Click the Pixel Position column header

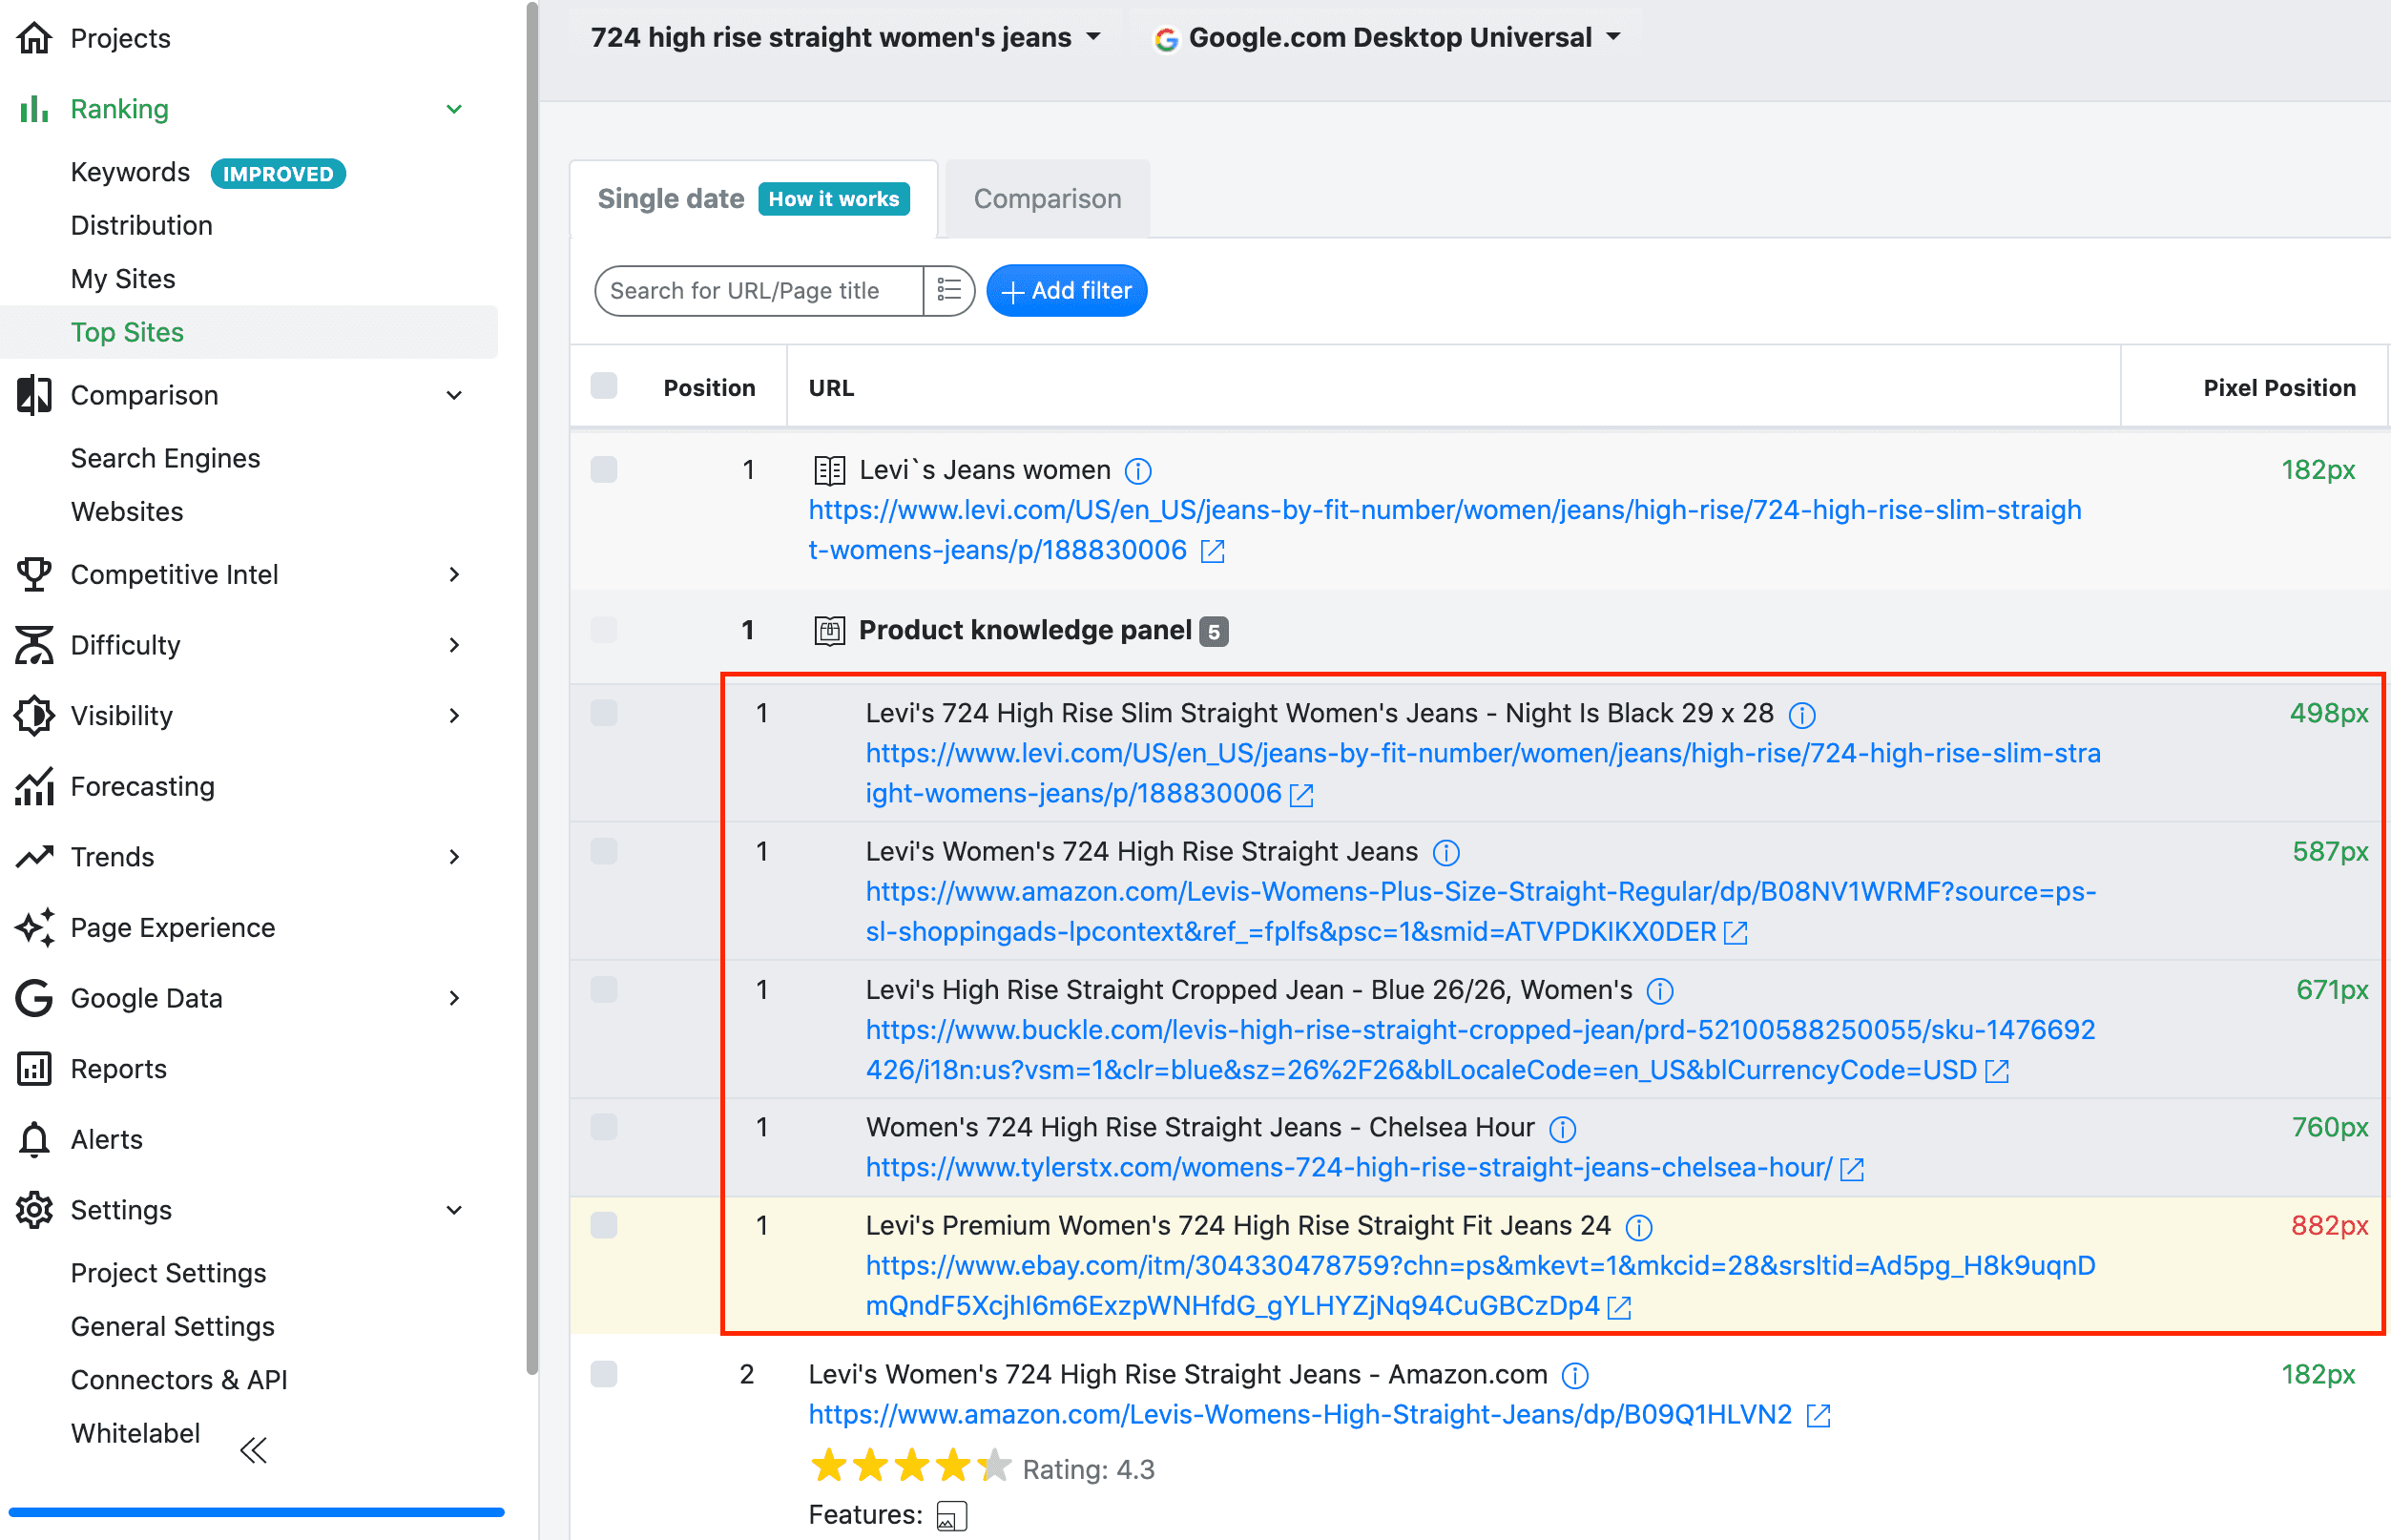pos(2279,388)
